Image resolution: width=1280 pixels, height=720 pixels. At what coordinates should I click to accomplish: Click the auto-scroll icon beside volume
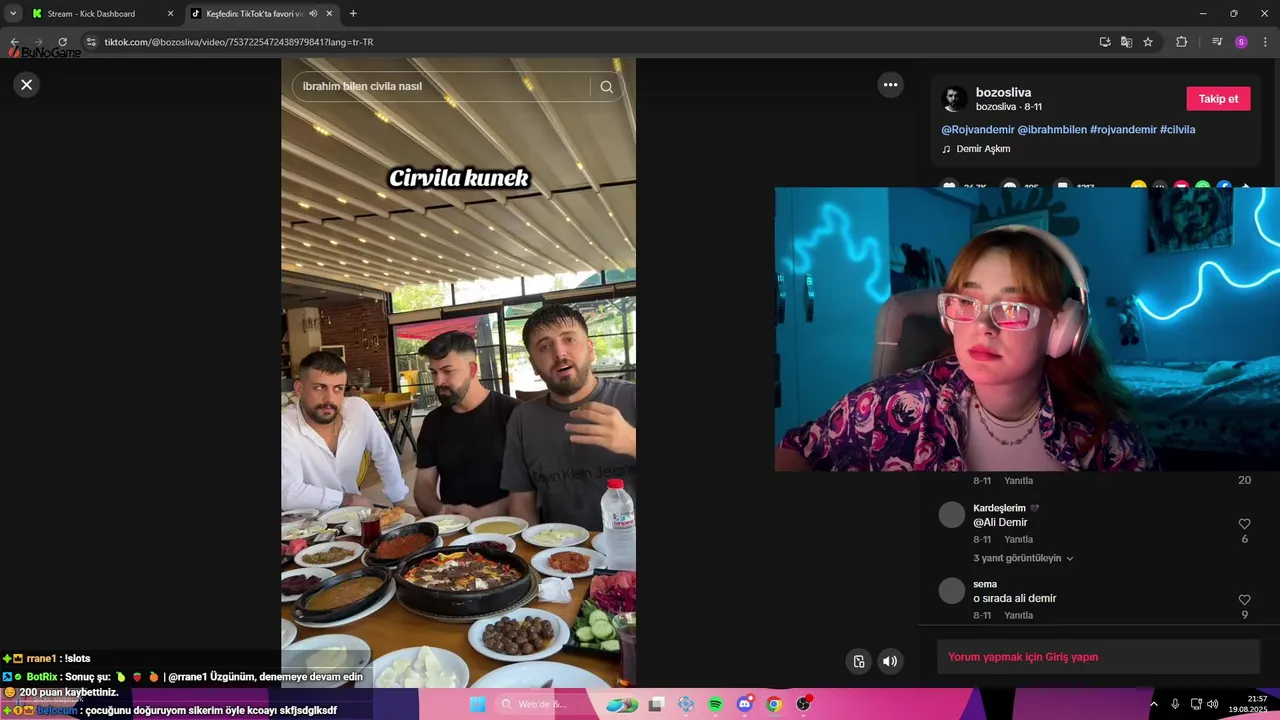click(859, 661)
